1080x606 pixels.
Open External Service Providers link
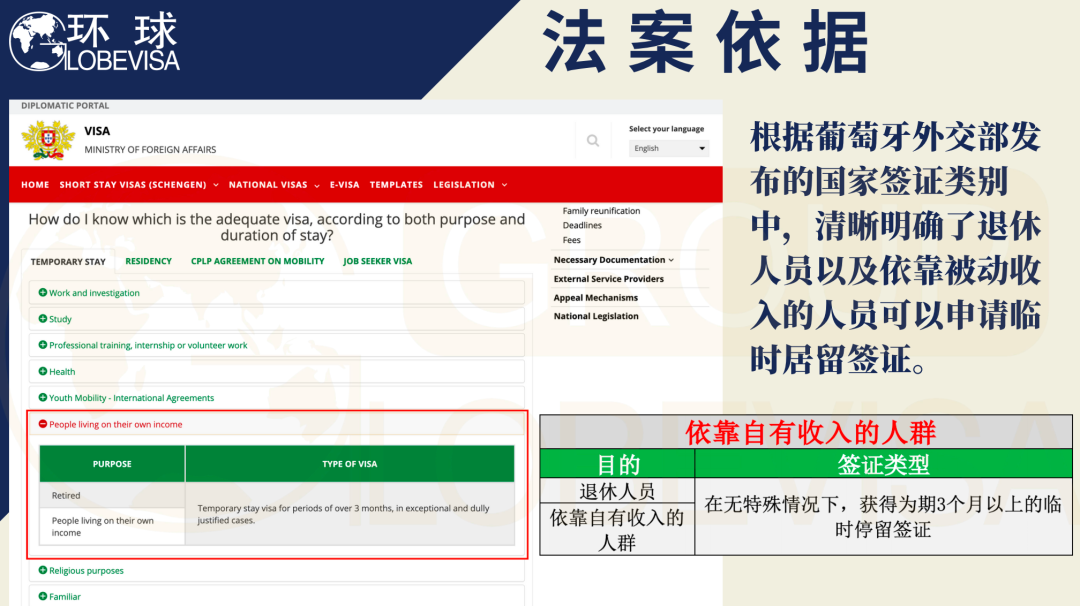609,279
